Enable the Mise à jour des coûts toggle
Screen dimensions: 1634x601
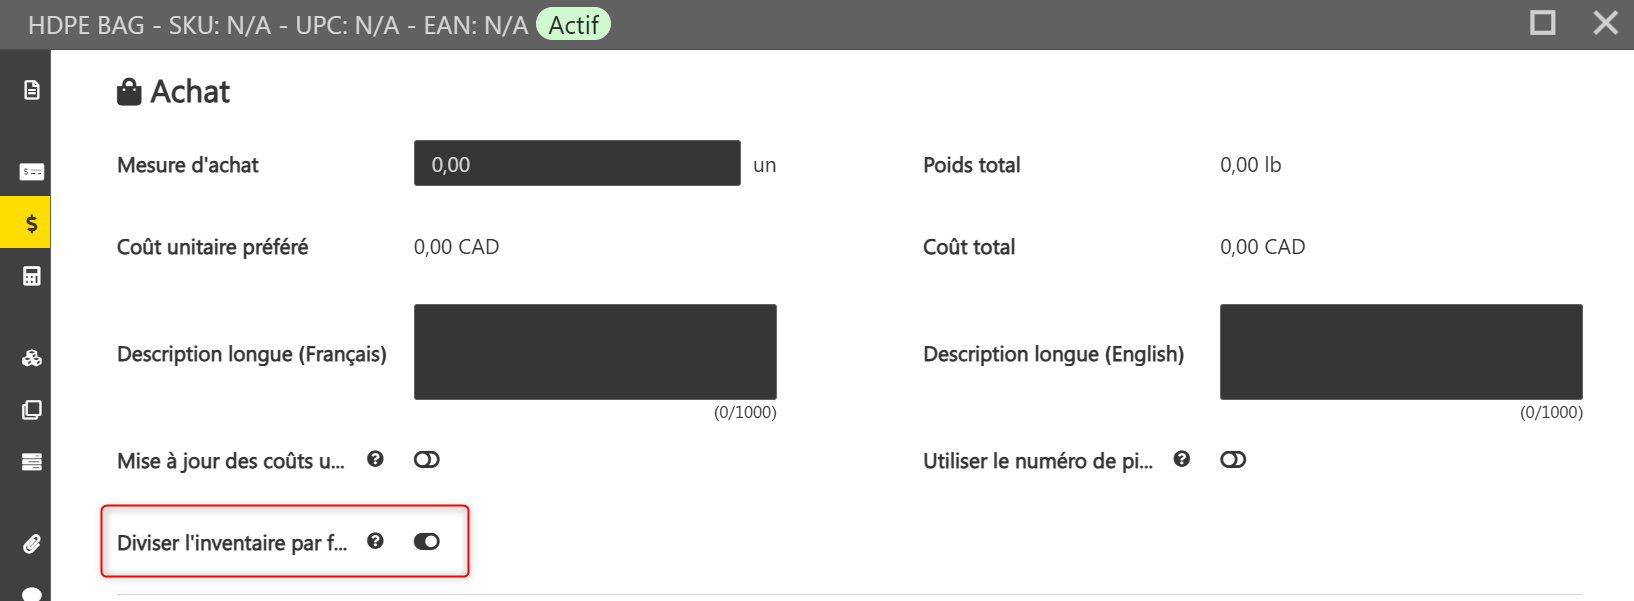427,460
